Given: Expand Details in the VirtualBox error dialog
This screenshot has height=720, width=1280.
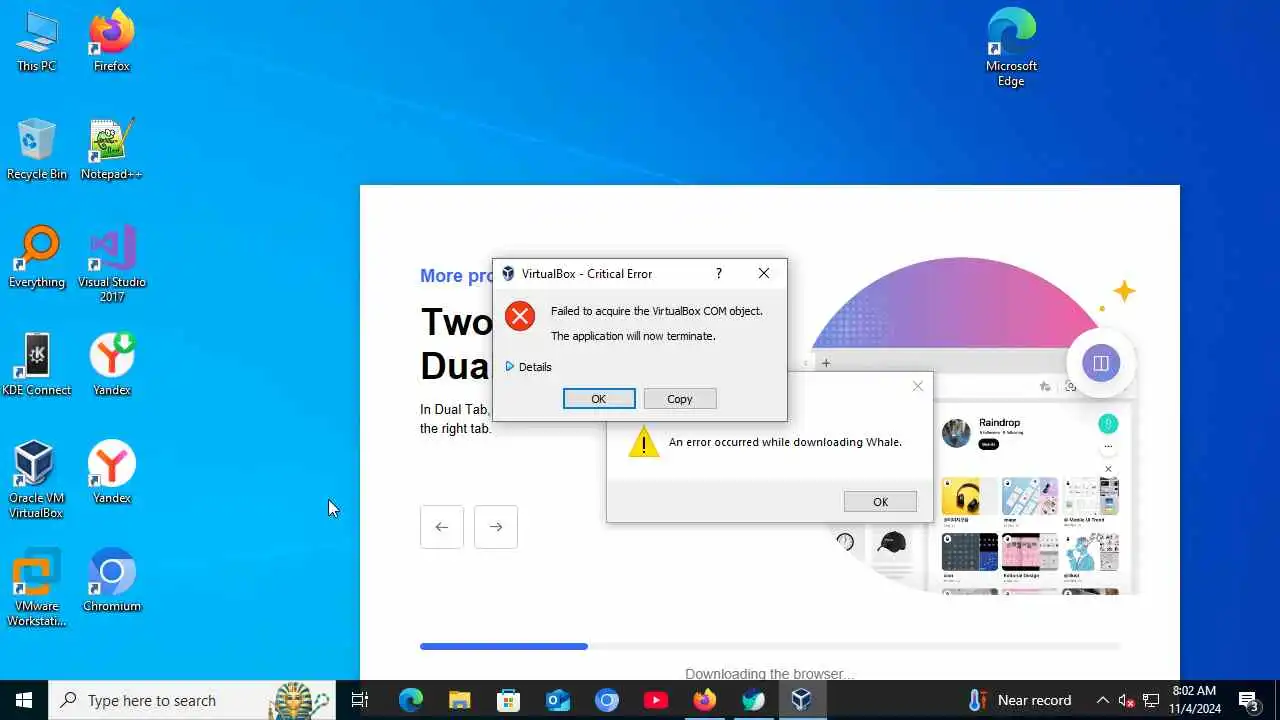Looking at the screenshot, I should pyautogui.click(x=528, y=367).
